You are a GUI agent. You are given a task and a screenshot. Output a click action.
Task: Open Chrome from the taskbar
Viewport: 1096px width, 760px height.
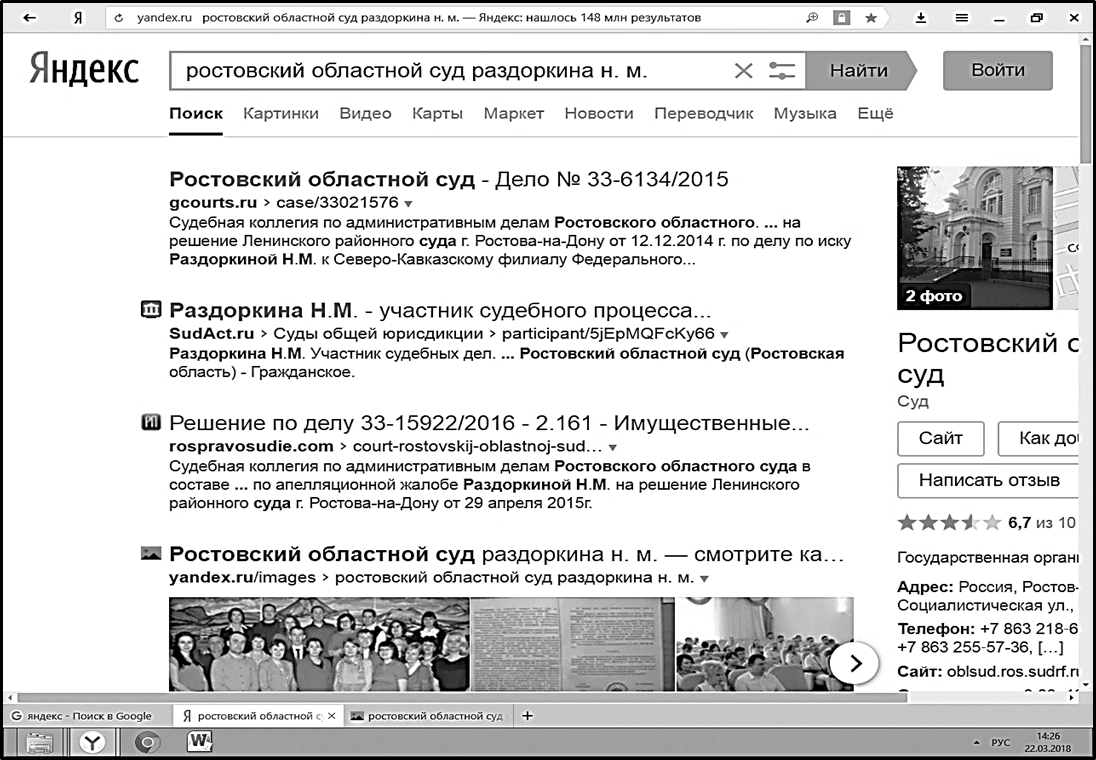[x=147, y=743]
